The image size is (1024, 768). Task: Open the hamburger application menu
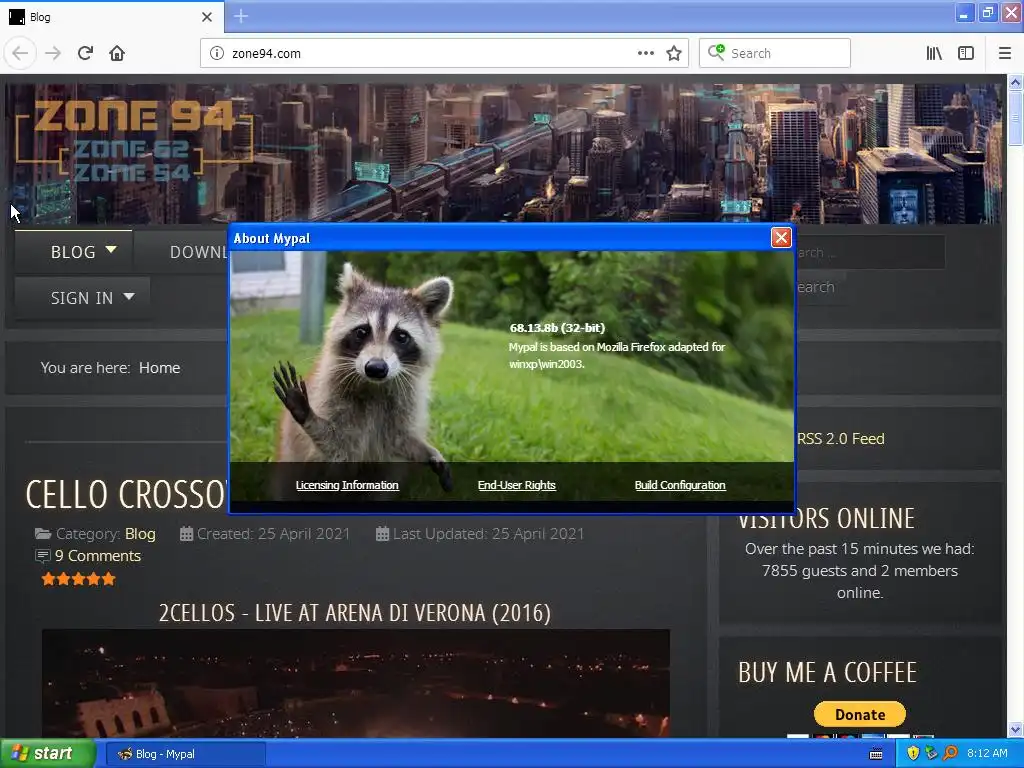pyautogui.click(x=1005, y=54)
